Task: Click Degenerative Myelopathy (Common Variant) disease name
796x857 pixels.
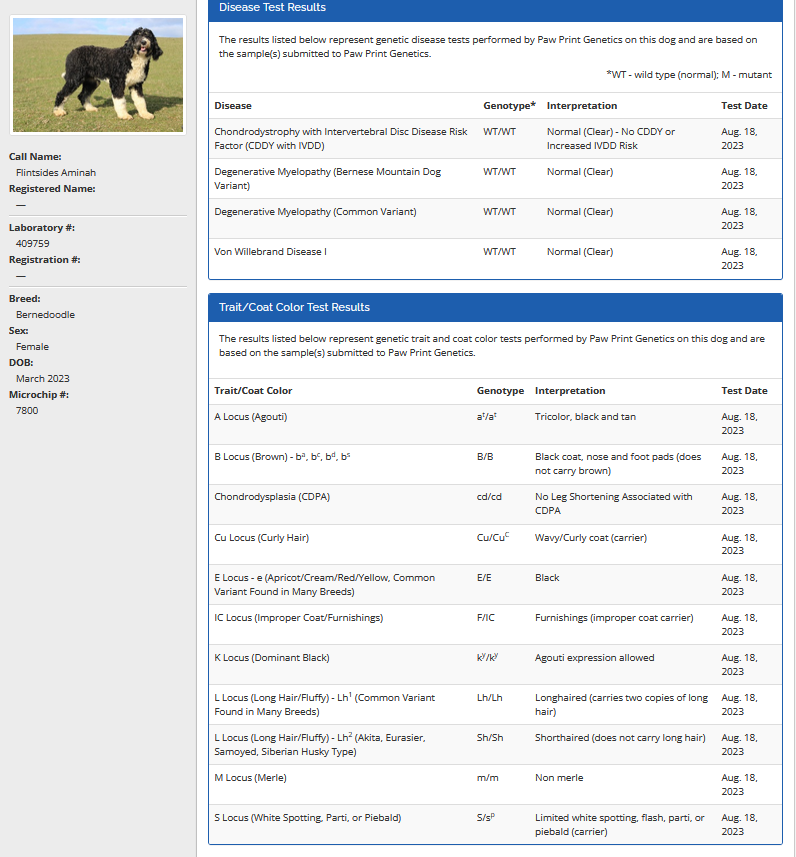Action: click(315, 212)
